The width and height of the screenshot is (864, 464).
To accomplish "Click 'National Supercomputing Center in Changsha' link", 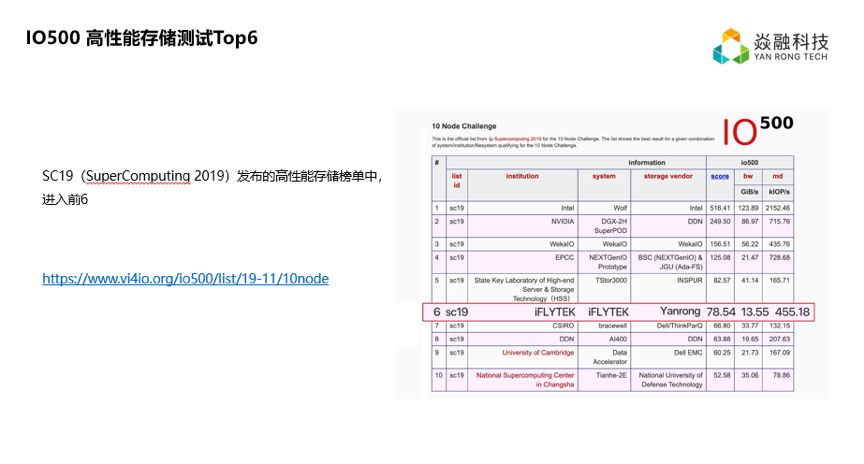I will 525,380.
